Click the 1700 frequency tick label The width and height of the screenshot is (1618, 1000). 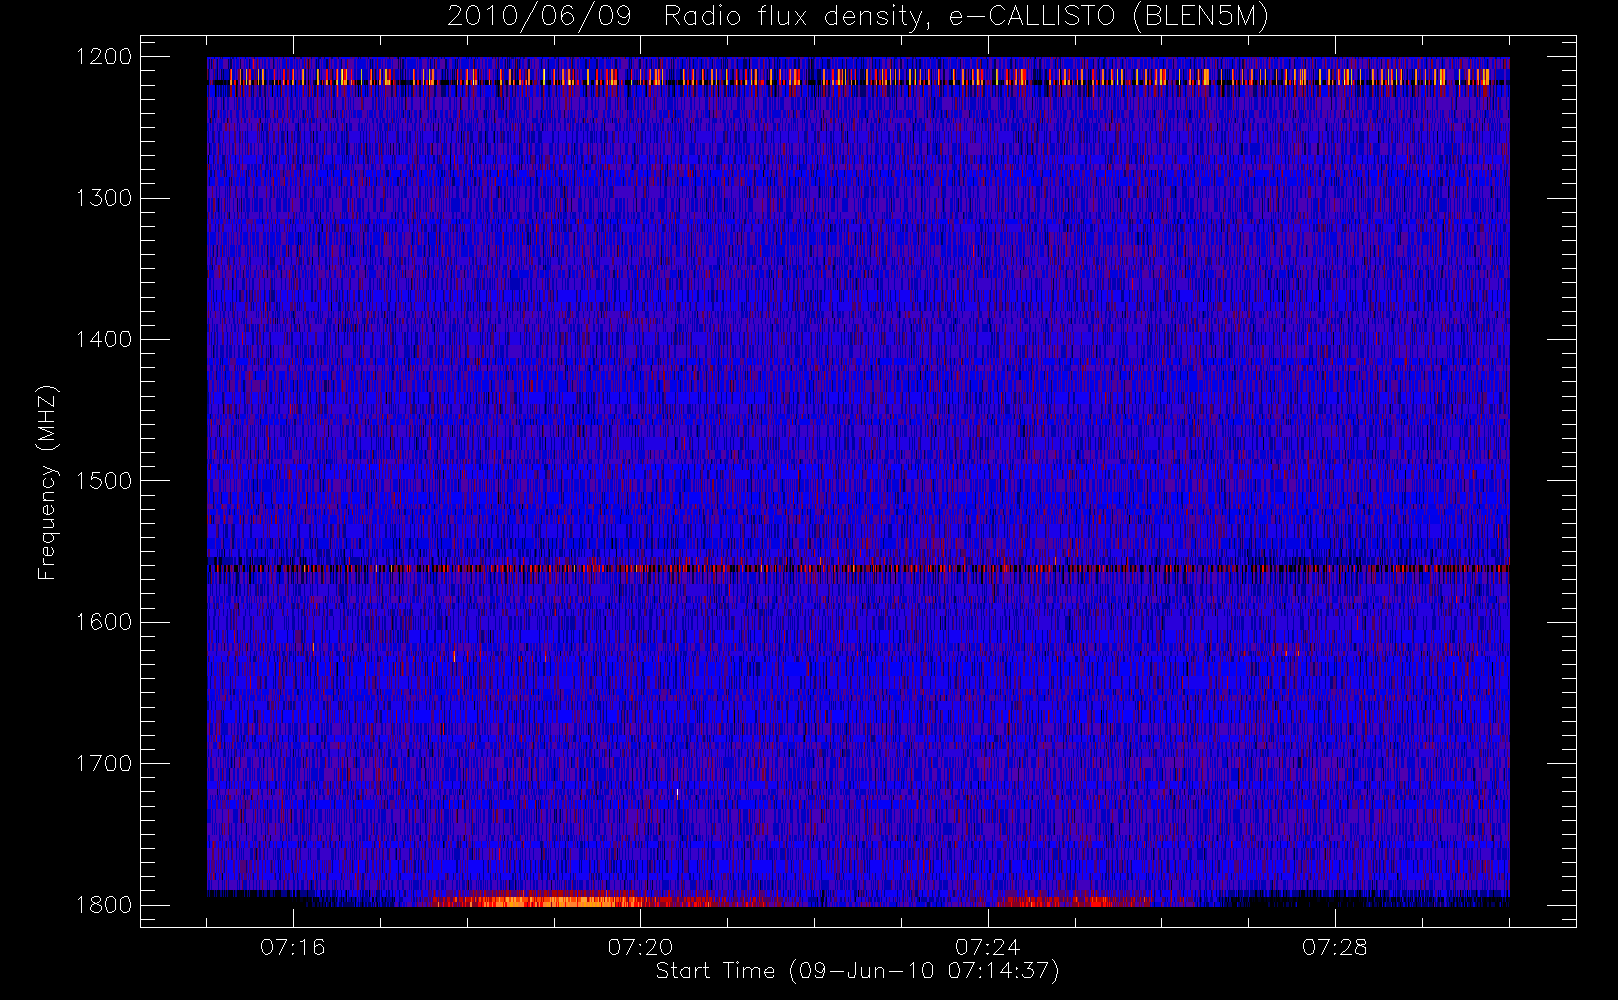(x=104, y=764)
